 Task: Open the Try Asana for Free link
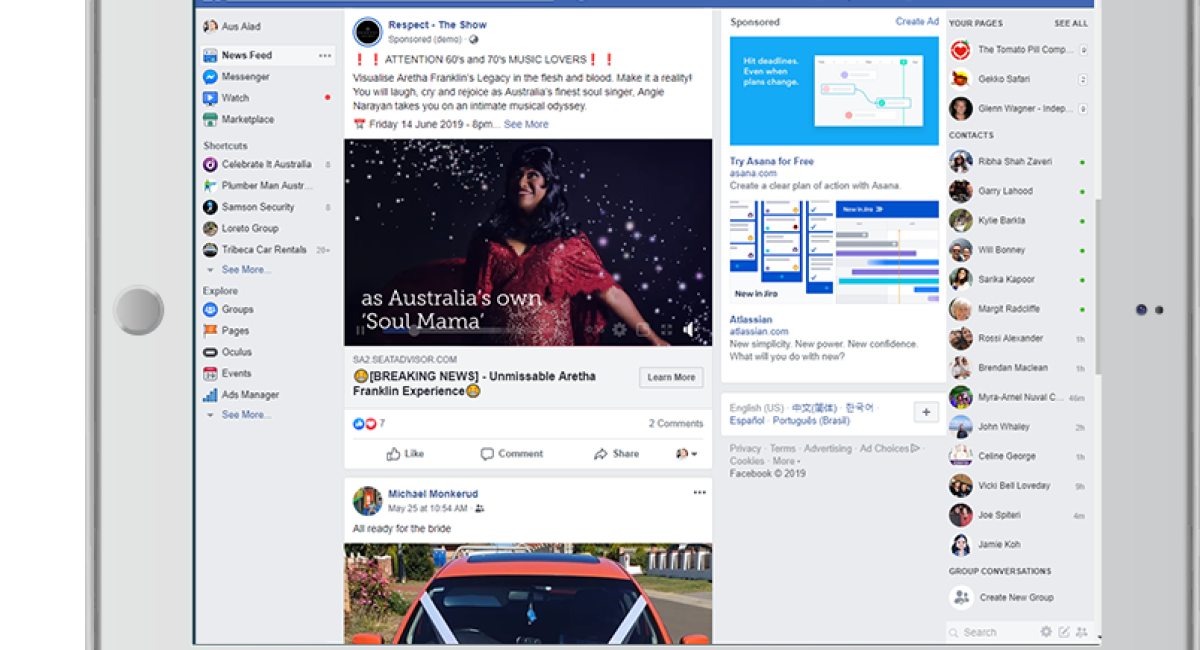(772, 161)
